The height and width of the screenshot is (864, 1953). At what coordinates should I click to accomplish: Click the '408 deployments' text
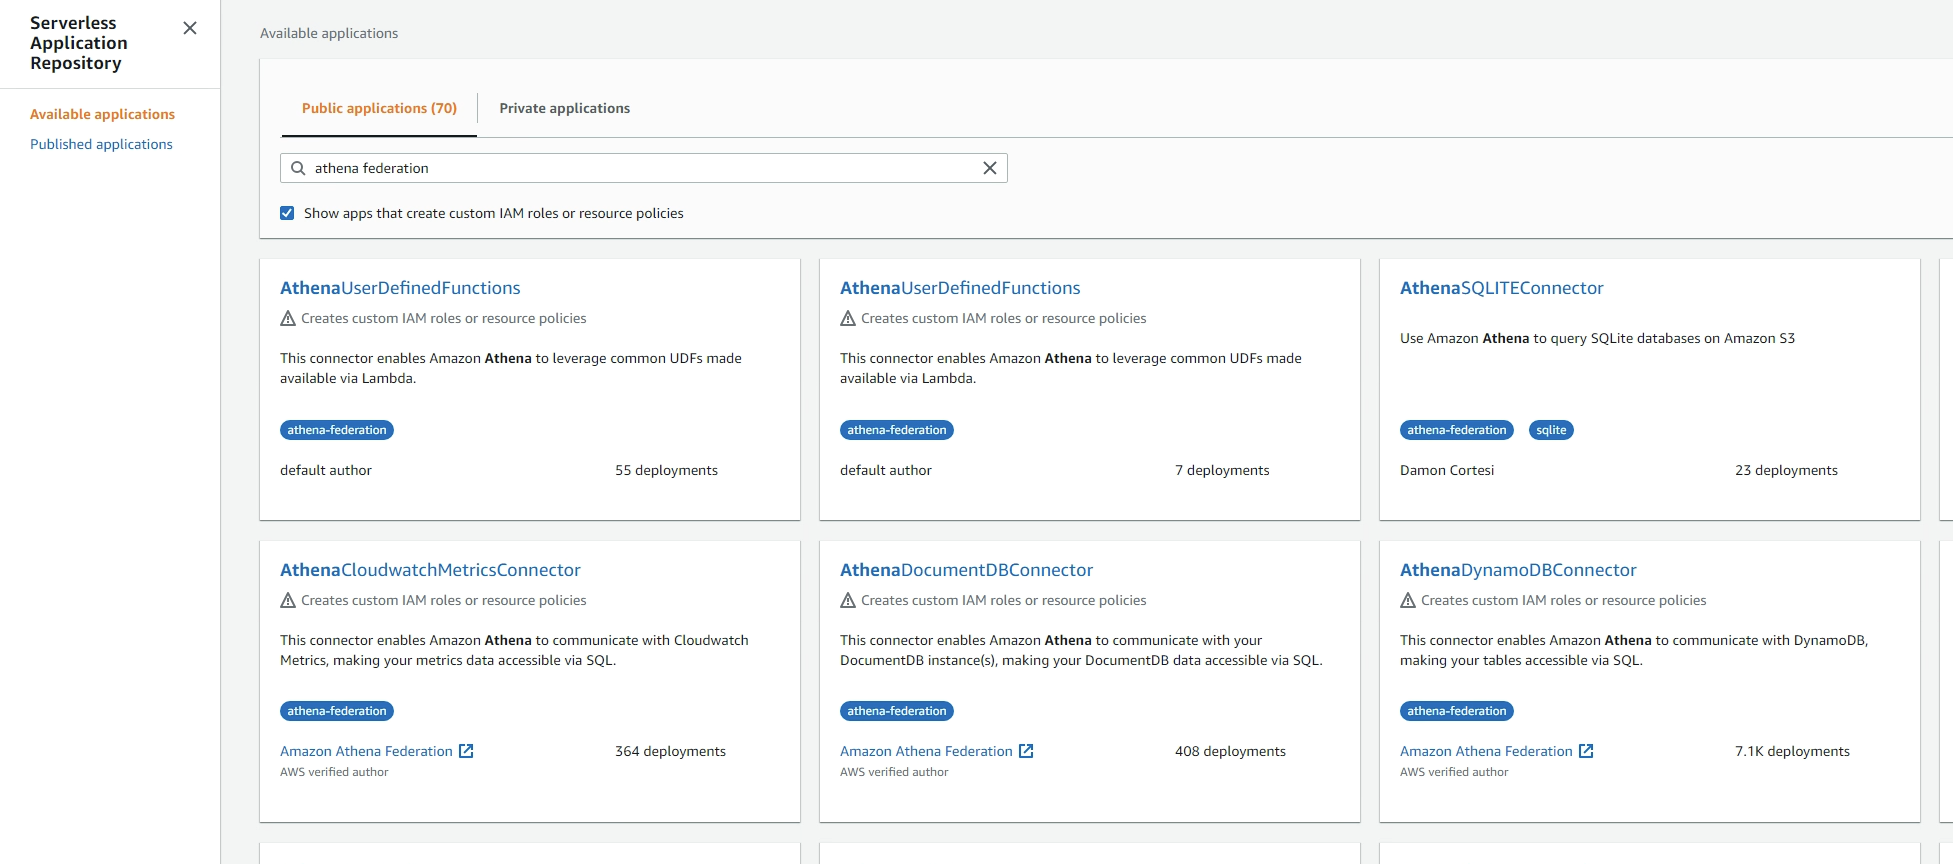pyautogui.click(x=1230, y=751)
